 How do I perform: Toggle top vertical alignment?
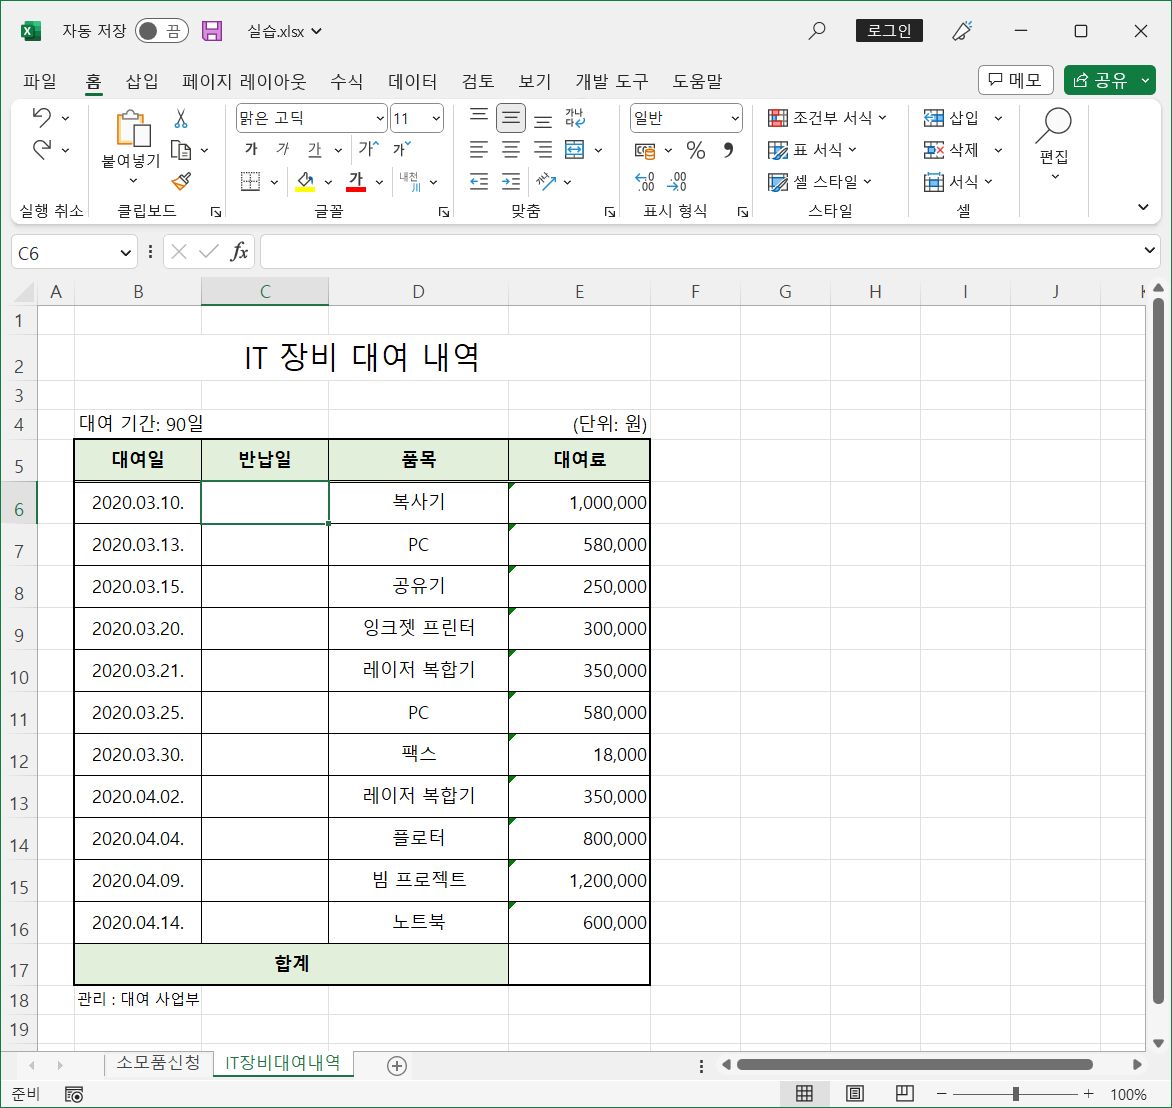click(x=479, y=117)
